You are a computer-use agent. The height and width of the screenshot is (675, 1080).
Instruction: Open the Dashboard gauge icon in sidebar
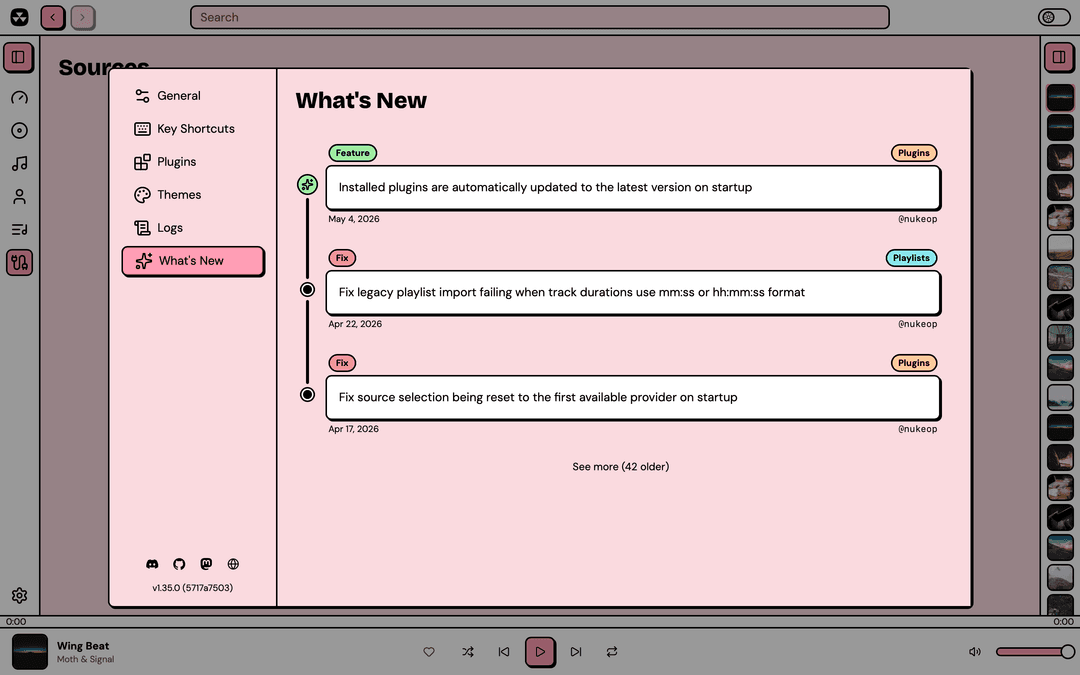tap(19, 98)
